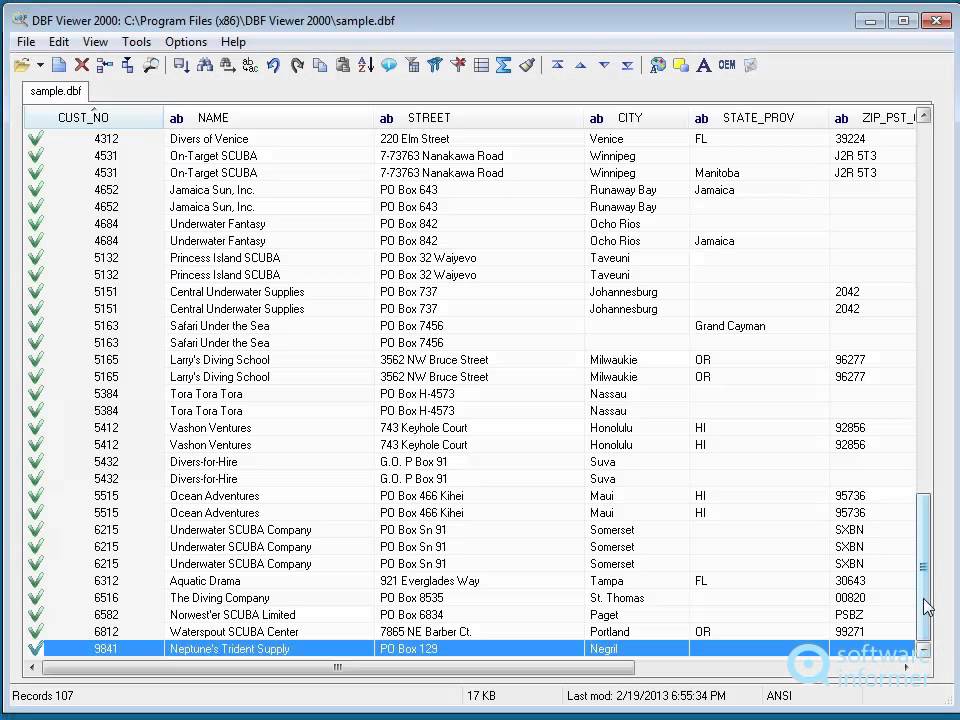The width and height of the screenshot is (960, 720).
Task: Toggle check mark on the Manitoba row
Action: pos(36,173)
